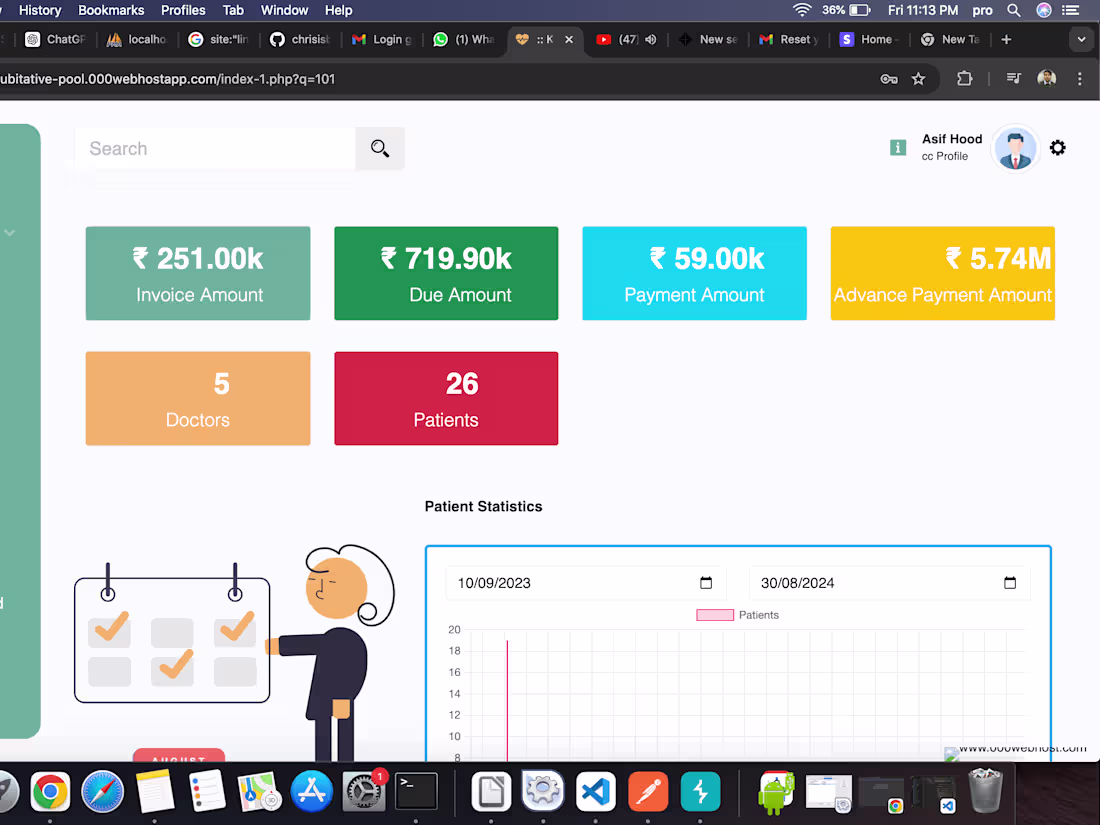Viewport: 1100px width, 825px height.
Task: Open the side panel icon next to the avatar
Action: [x=1013, y=77]
